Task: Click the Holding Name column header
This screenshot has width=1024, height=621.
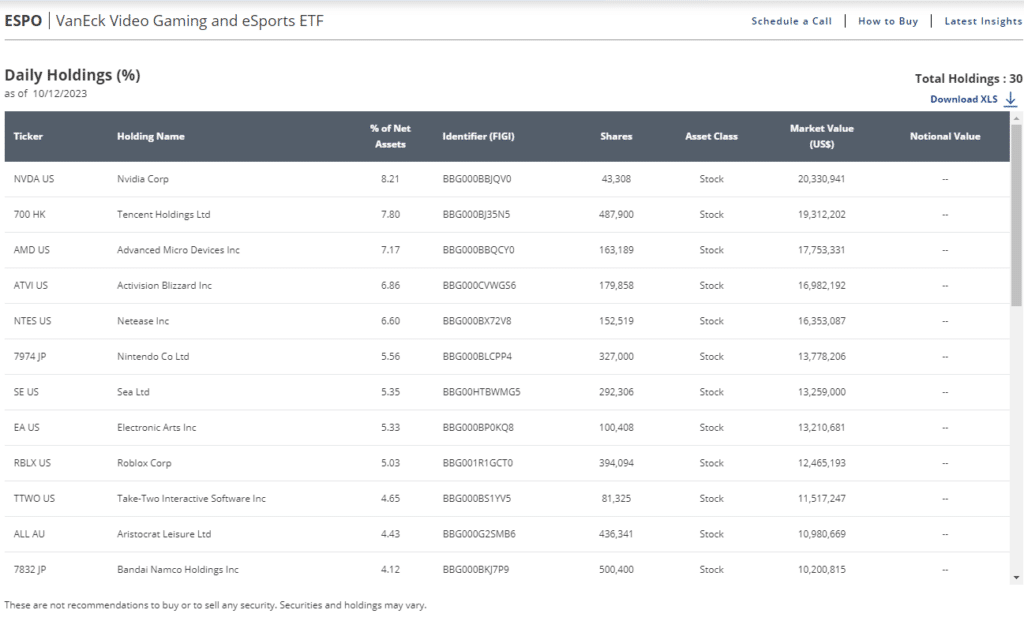Action: [x=151, y=136]
